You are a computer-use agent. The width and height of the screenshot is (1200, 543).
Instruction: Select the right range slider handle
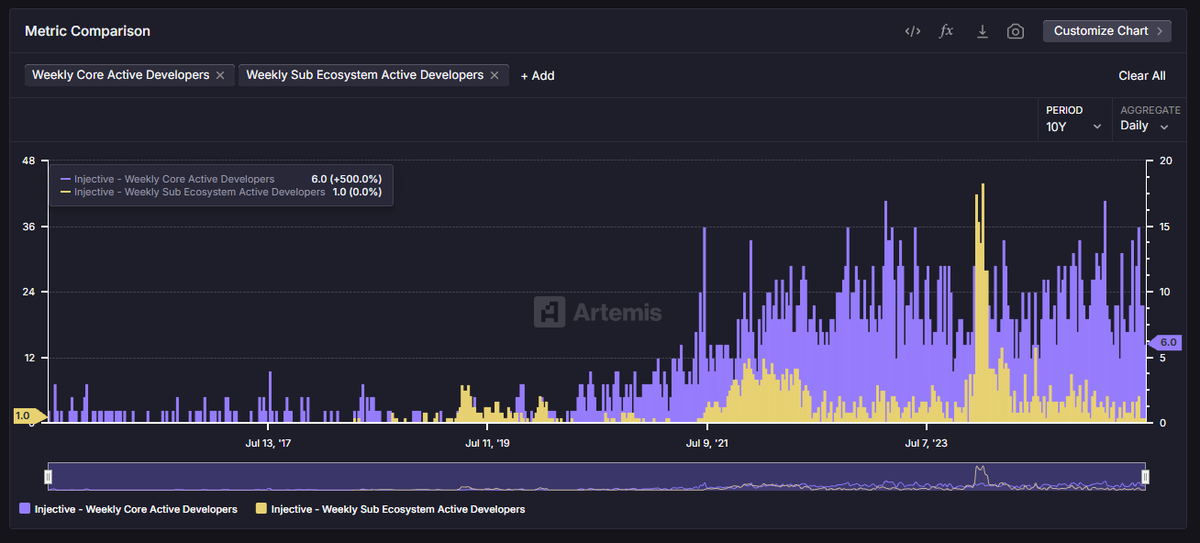1146,477
